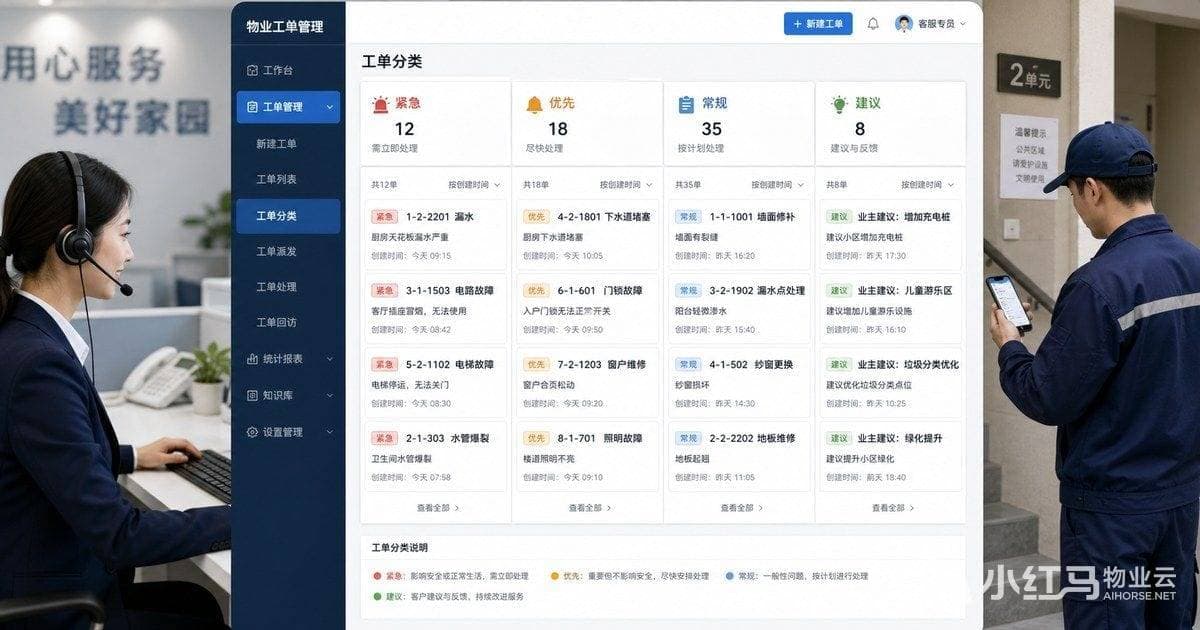This screenshot has height=630, width=1200.
Task: Open ticket 3-1-1503 电路故障
Action: pos(435,308)
